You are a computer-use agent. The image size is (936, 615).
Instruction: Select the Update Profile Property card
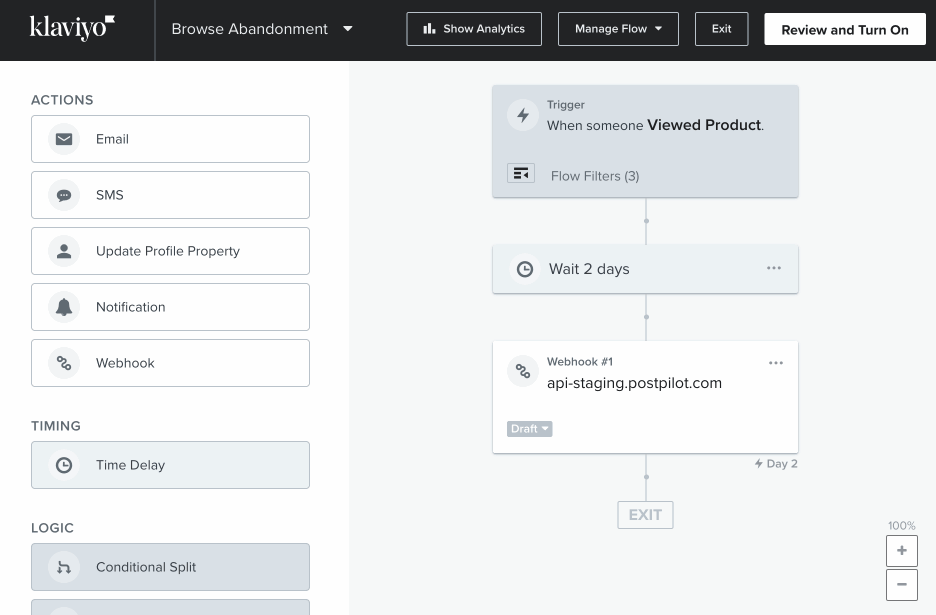point(170,251)
